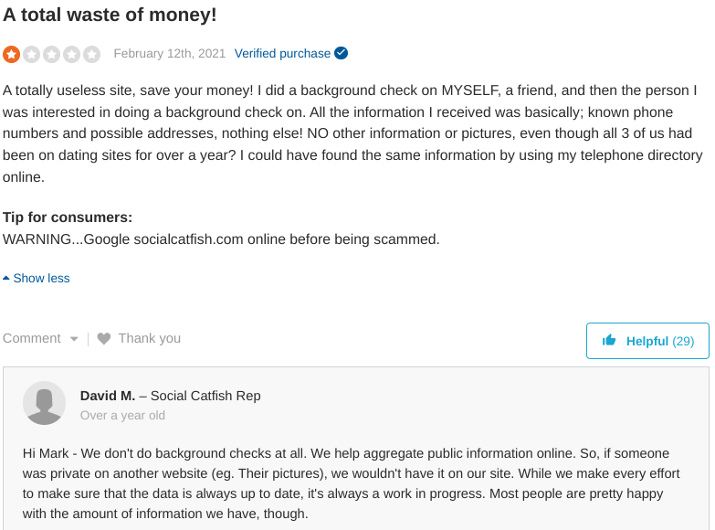
Task: Click the Thank you link
Action: point(150,338)
